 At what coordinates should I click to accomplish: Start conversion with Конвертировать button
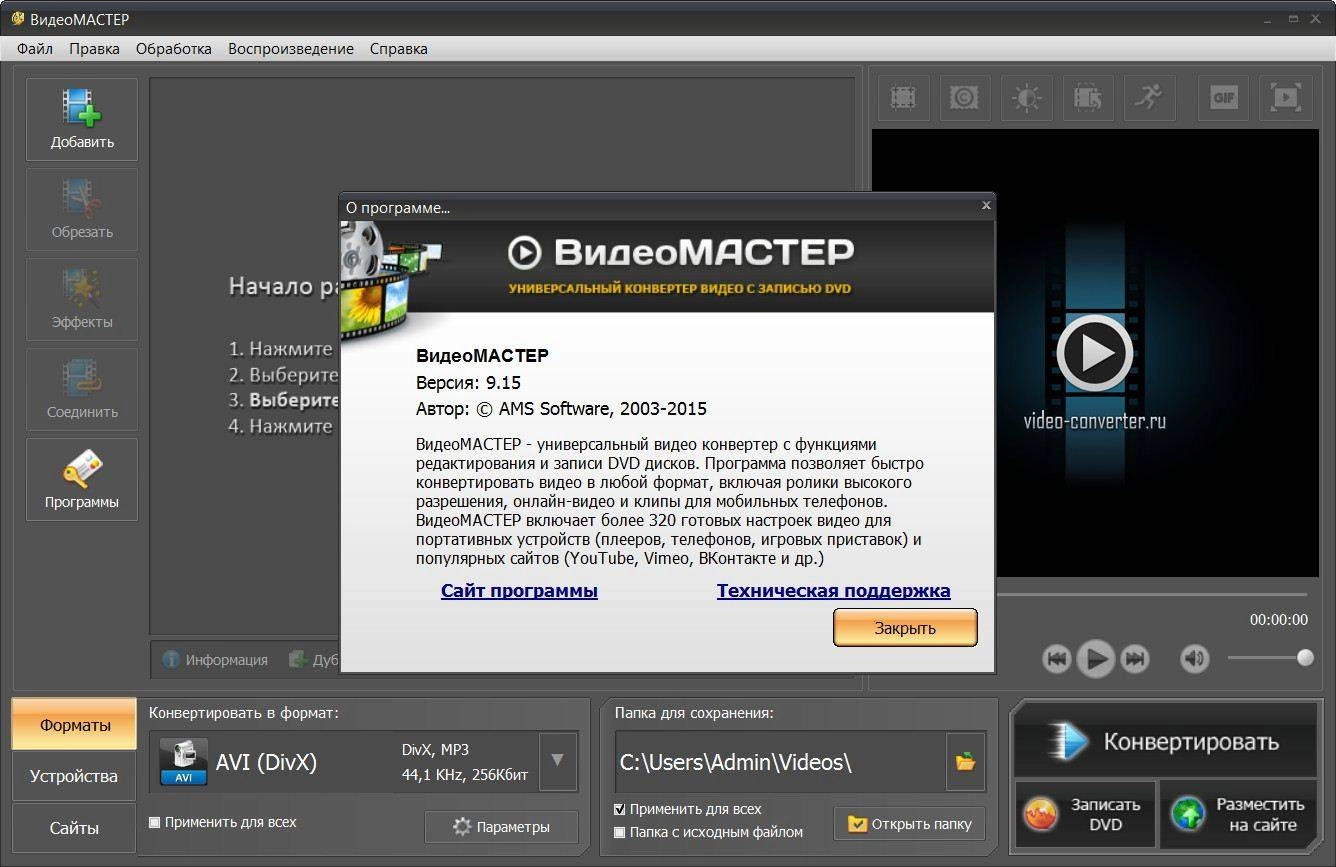1164,742
